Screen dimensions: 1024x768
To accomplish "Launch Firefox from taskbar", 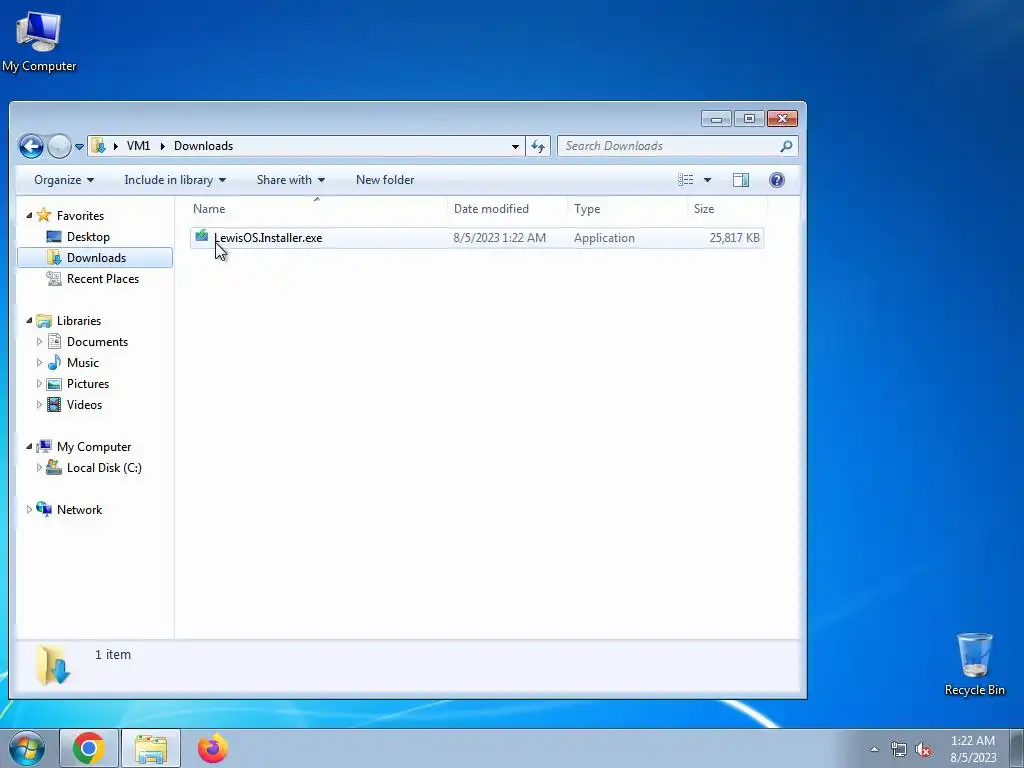I will pos(213,748).
